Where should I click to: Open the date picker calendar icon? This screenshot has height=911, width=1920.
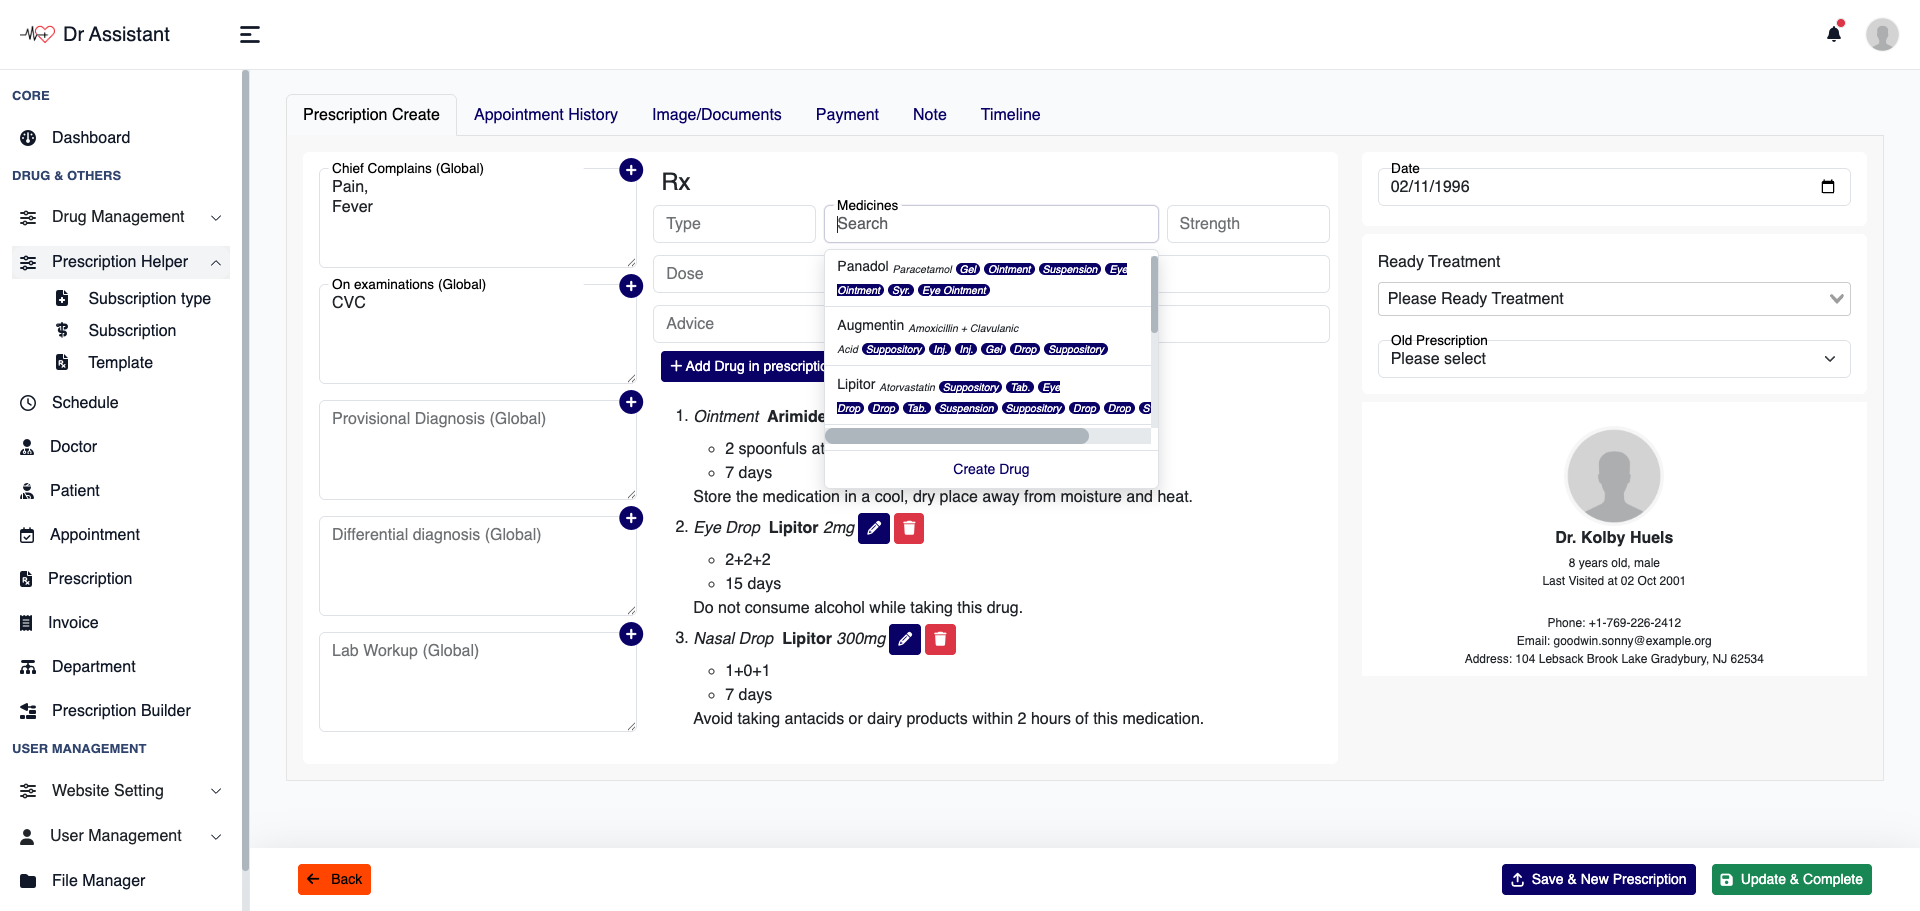click(1828, 187)
